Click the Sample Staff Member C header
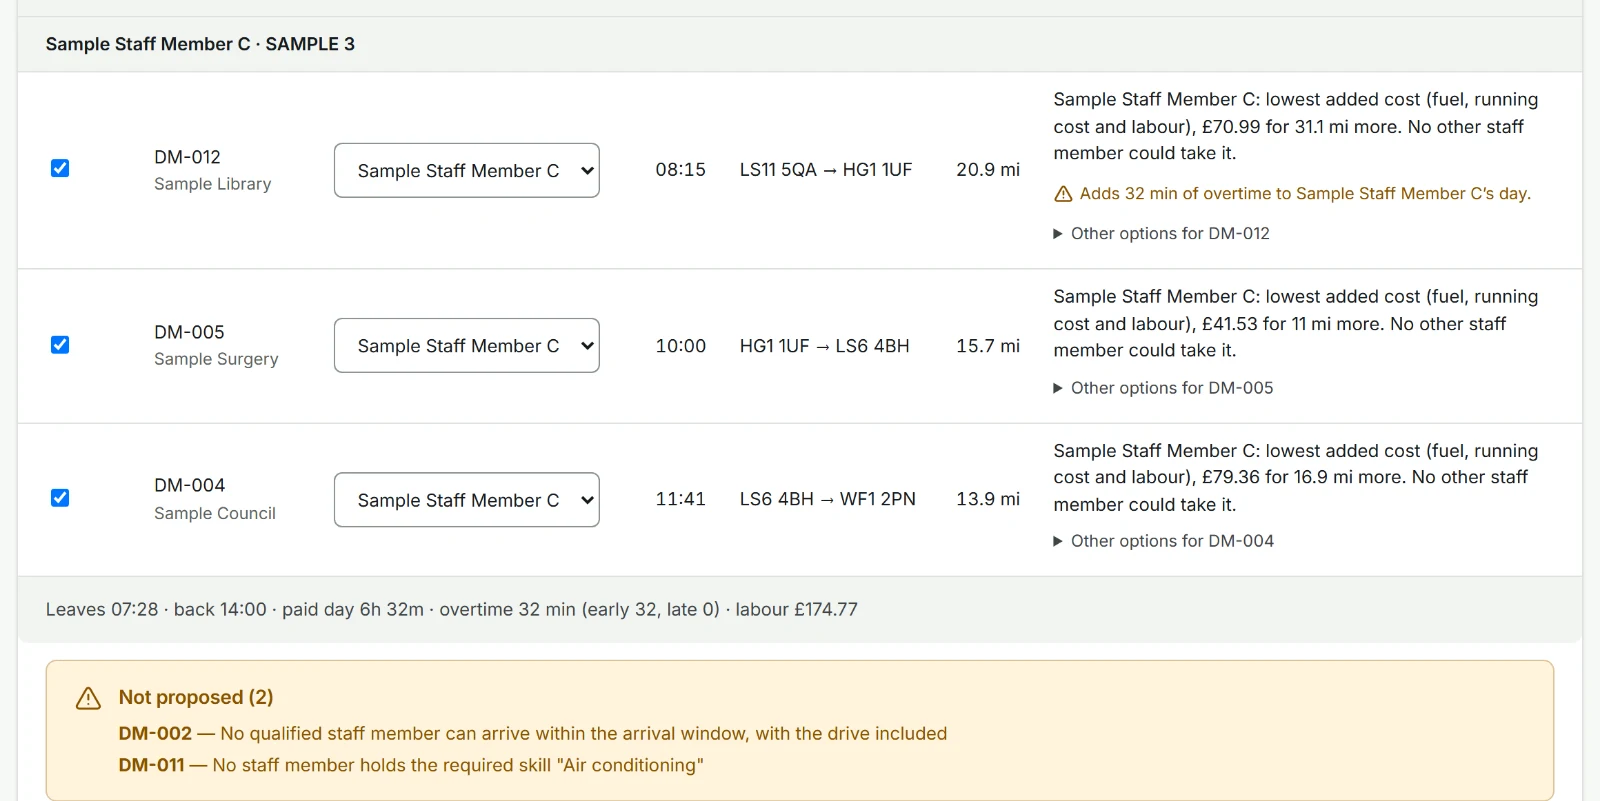The image size is (1600, 801). pyautogui.click(x=200, y=44)
